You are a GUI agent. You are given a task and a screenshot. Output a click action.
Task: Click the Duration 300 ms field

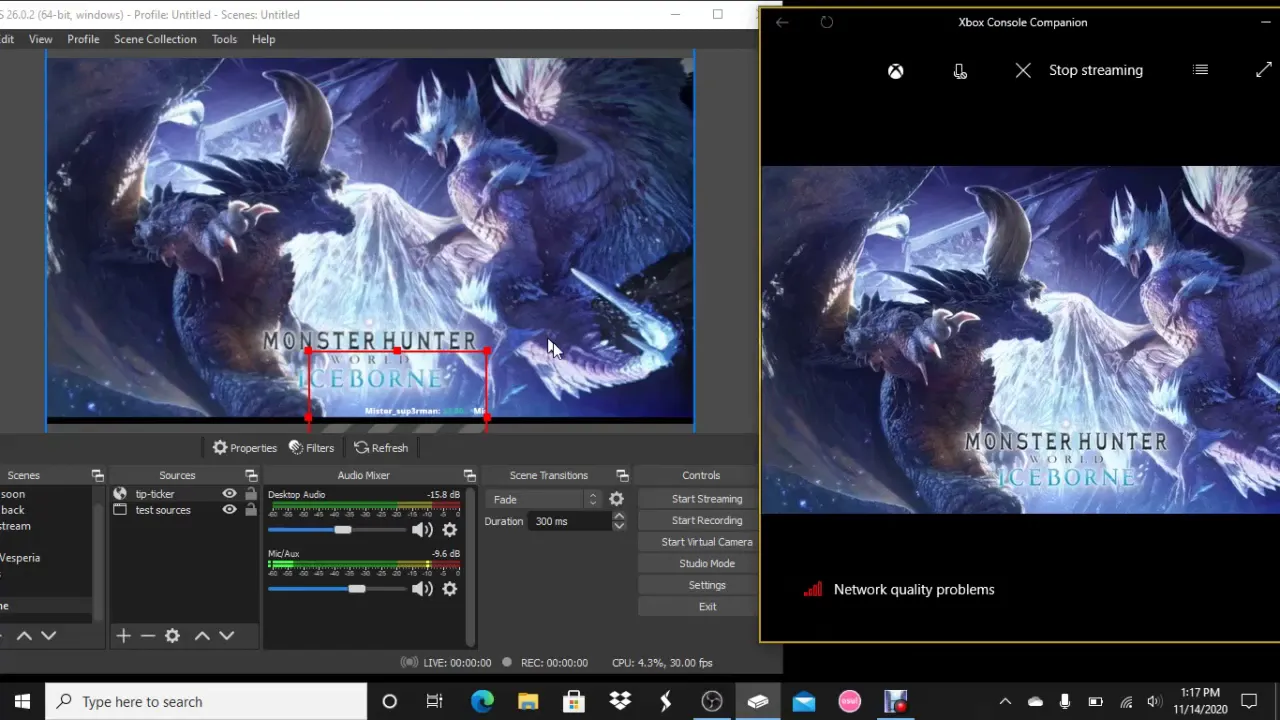[570, 521]
